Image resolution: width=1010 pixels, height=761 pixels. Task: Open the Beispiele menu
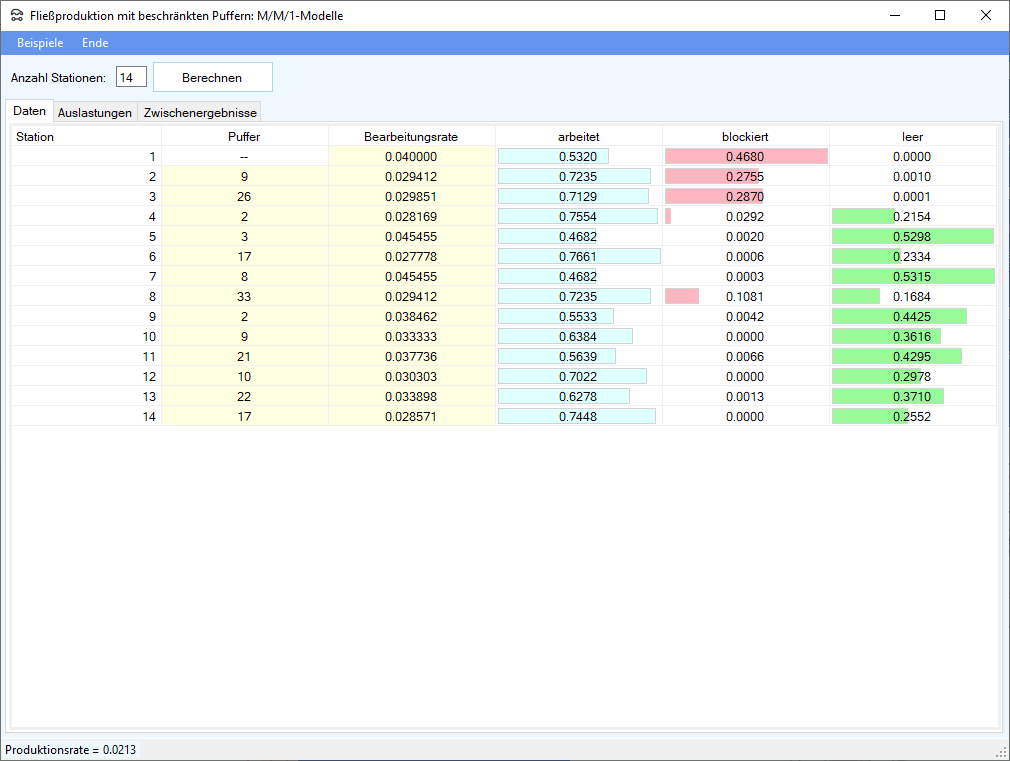40,43
